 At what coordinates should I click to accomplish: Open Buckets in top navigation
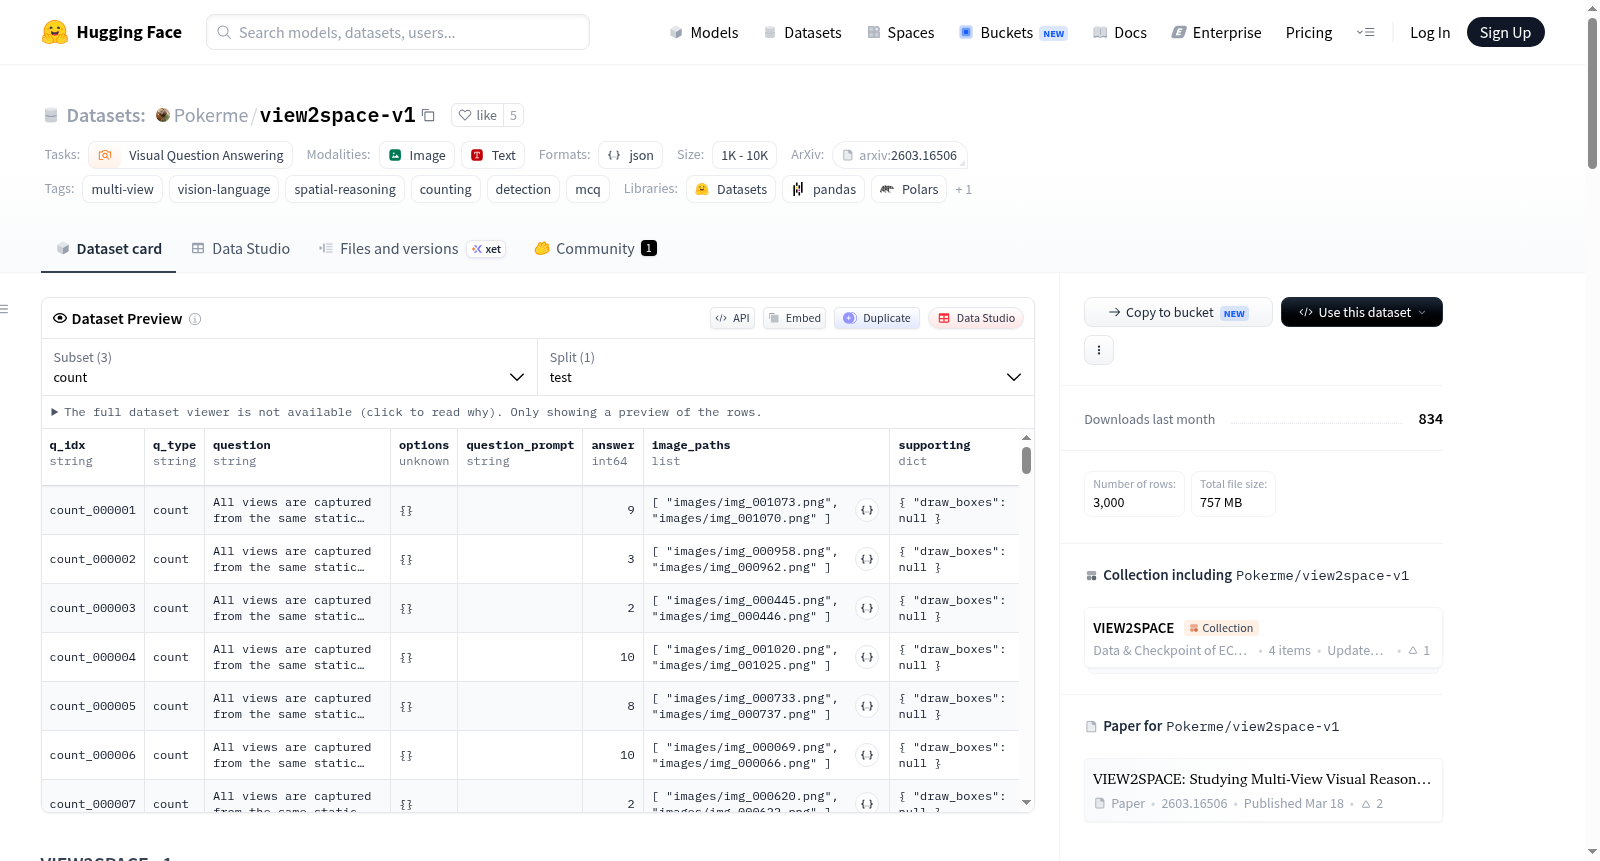pos(1013,32)
